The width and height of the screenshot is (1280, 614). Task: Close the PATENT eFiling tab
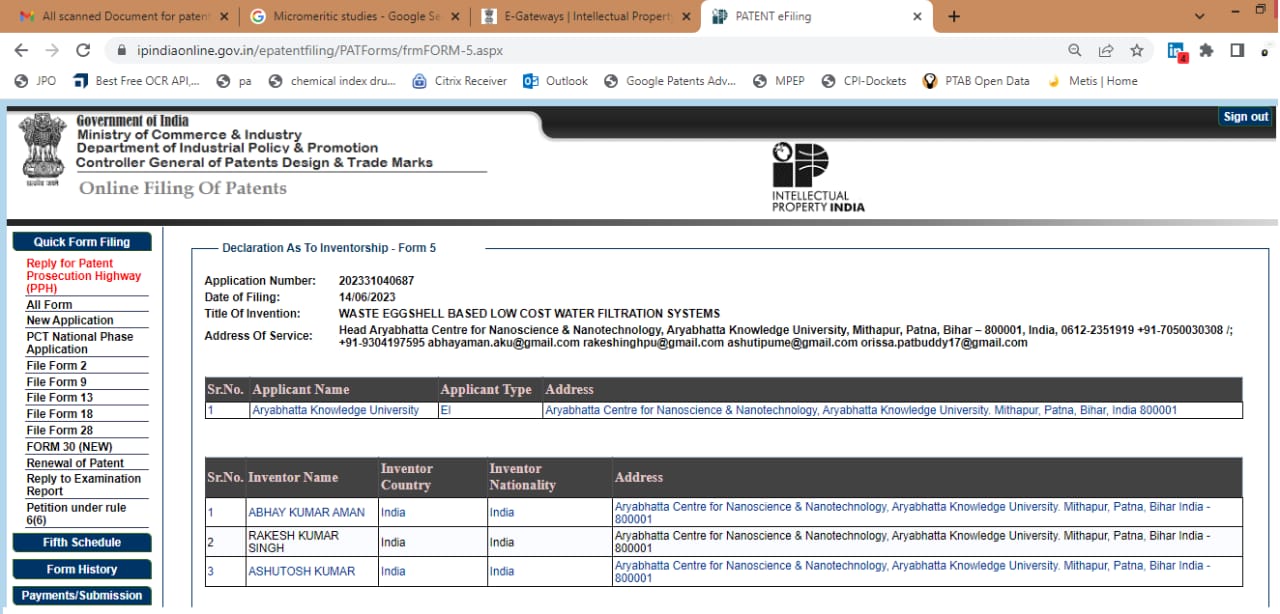tap(918, 16)
